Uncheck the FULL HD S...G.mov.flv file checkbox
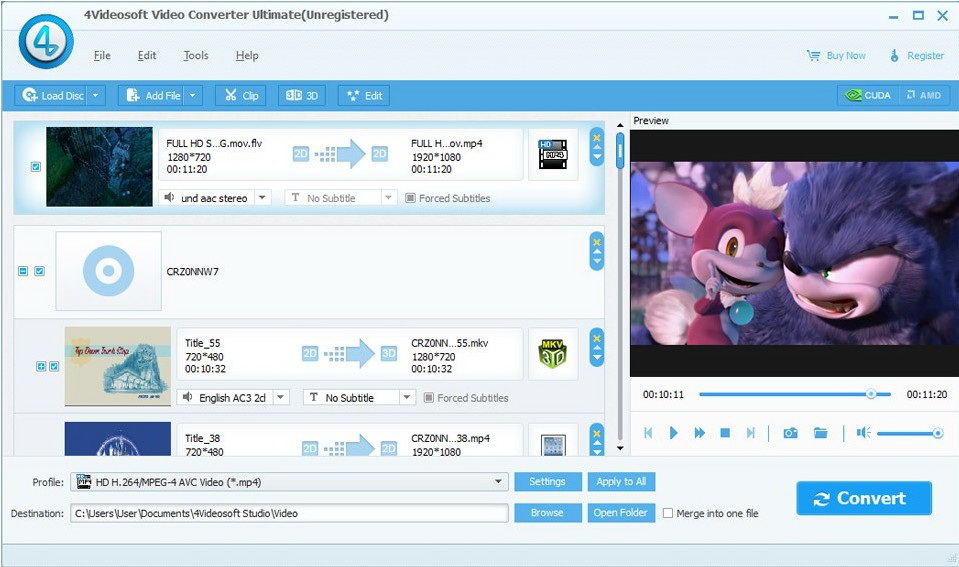This screenshot has width=959, height=567. point(35,167)
